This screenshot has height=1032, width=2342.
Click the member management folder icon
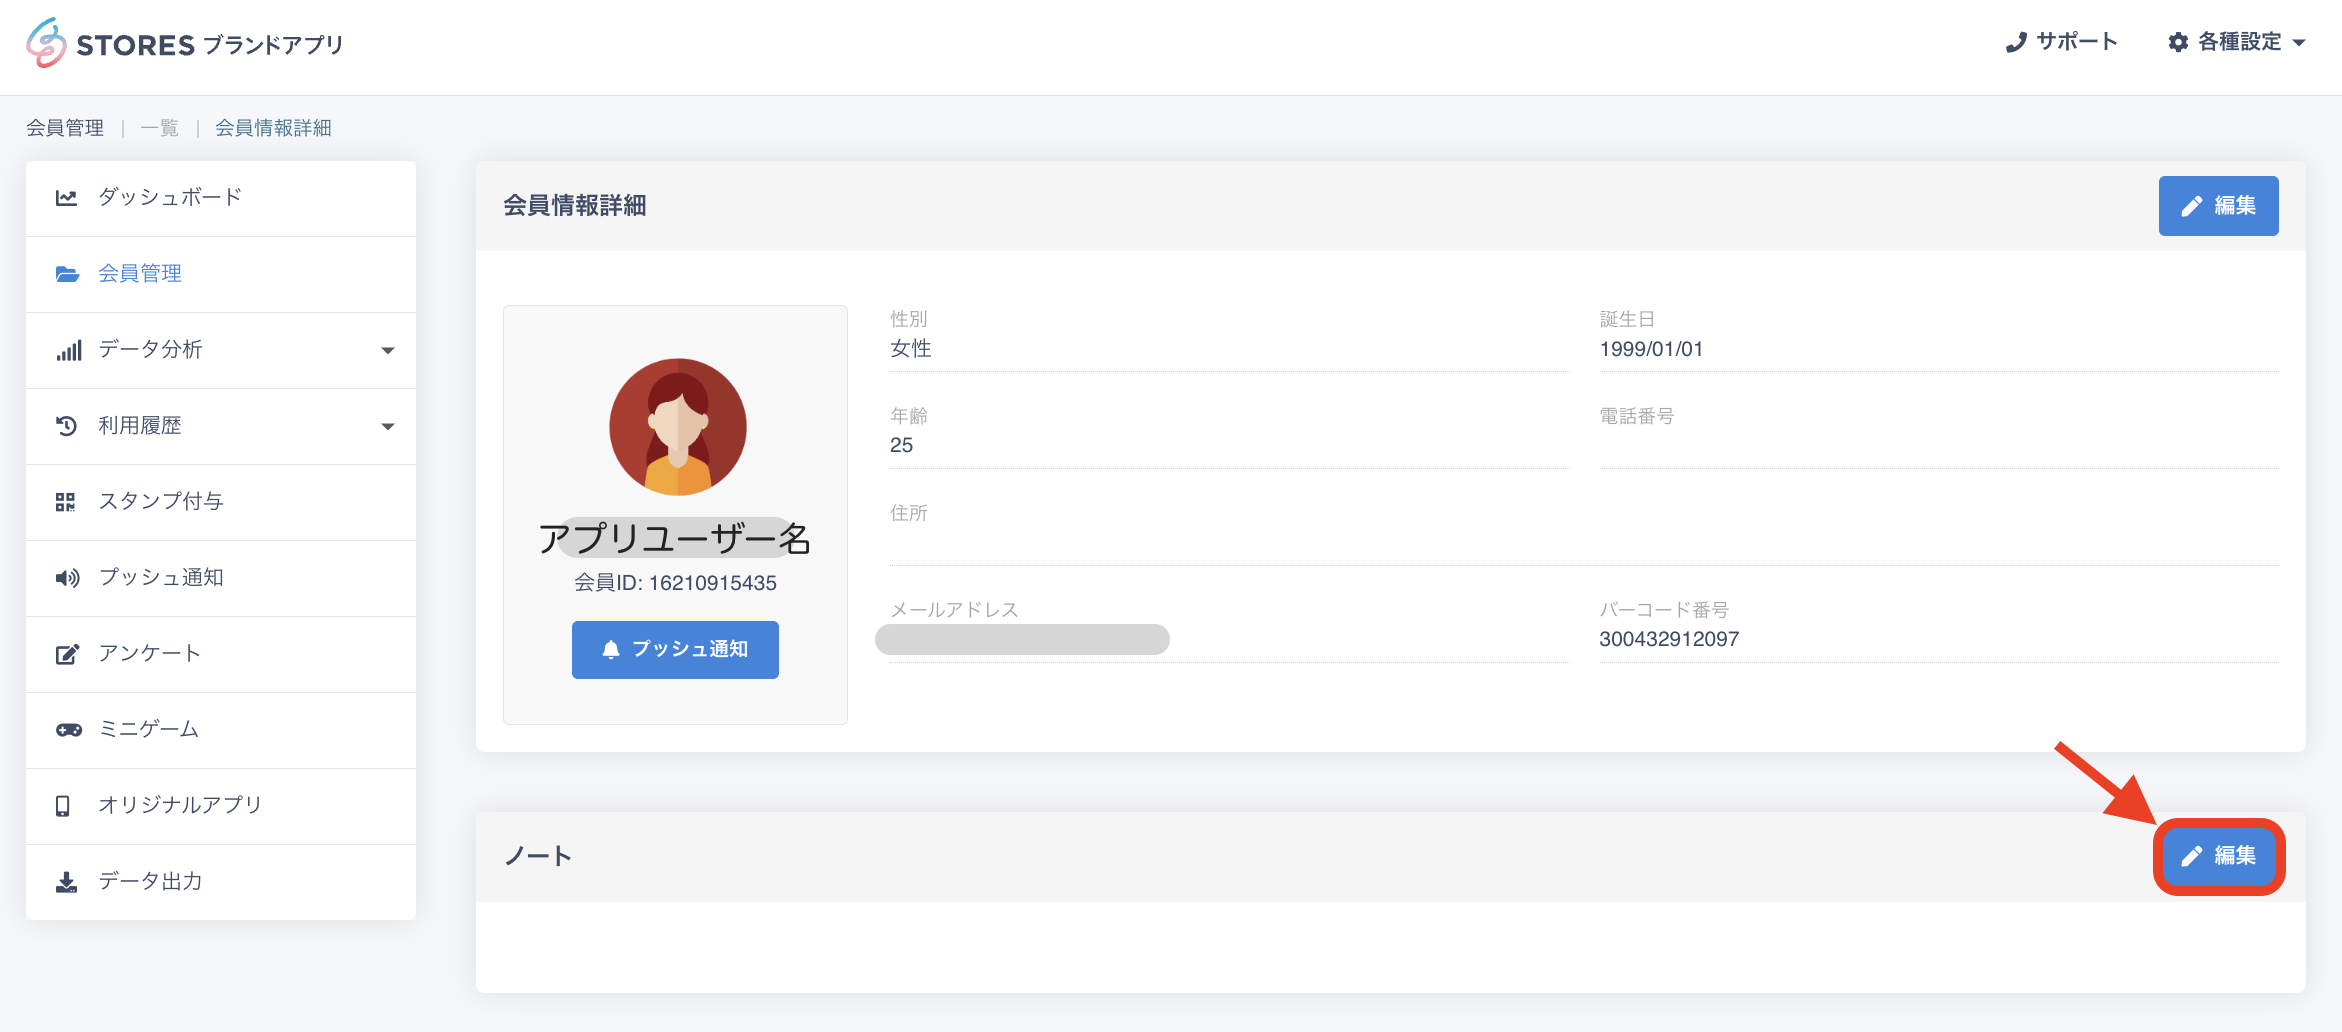coord(67,274)
